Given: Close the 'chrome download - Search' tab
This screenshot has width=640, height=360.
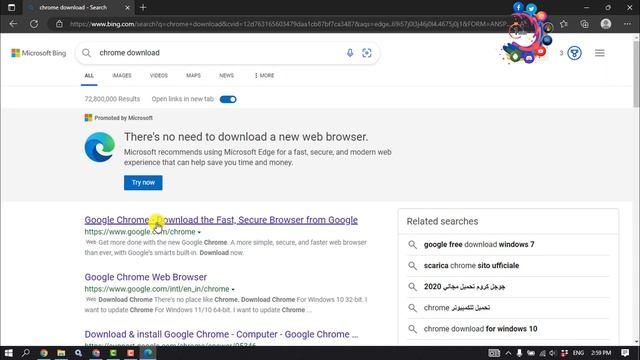Looking at the screenshot, I should [x=127, y=7].
